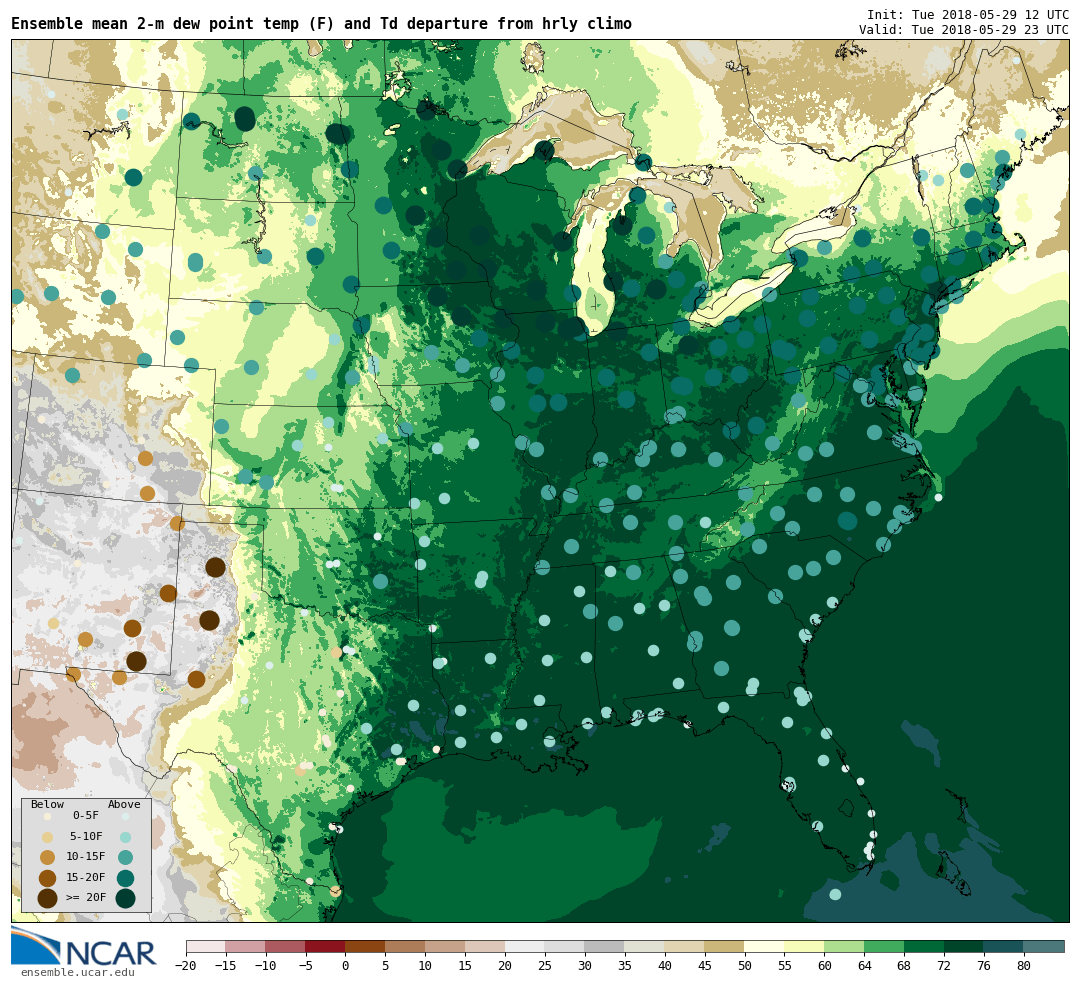This screenshot has height=985, width=1080.
Task: Click the '72' color bar tick label
Action: pyautogui.click(x=945, y=966)
